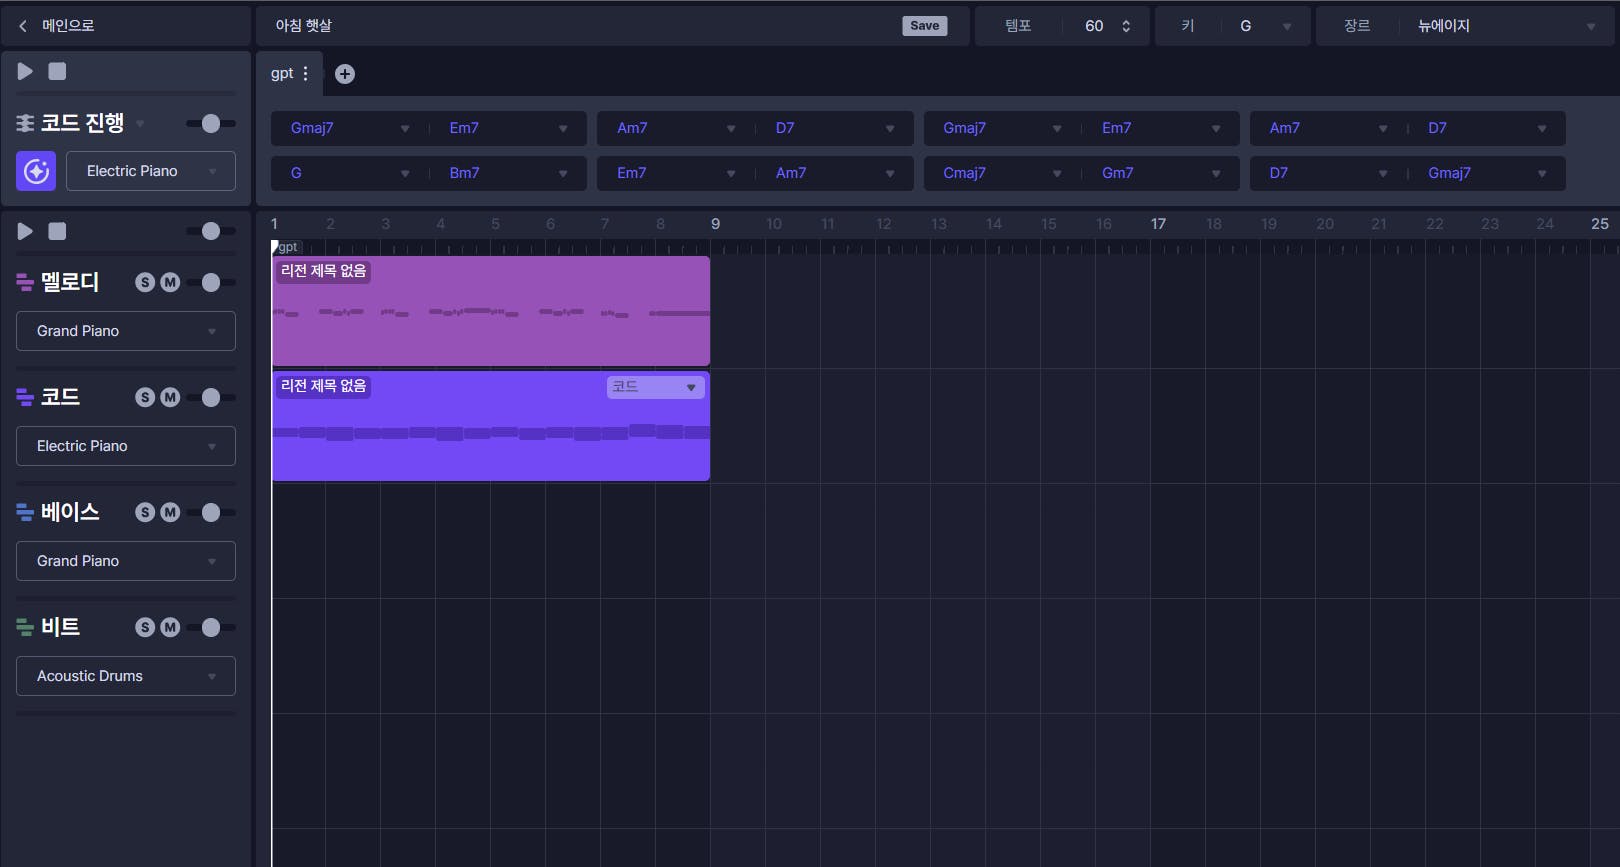Solo the 멜로디 track
The height and width of the screenshot is (867, 1620).
coord(145,282)
